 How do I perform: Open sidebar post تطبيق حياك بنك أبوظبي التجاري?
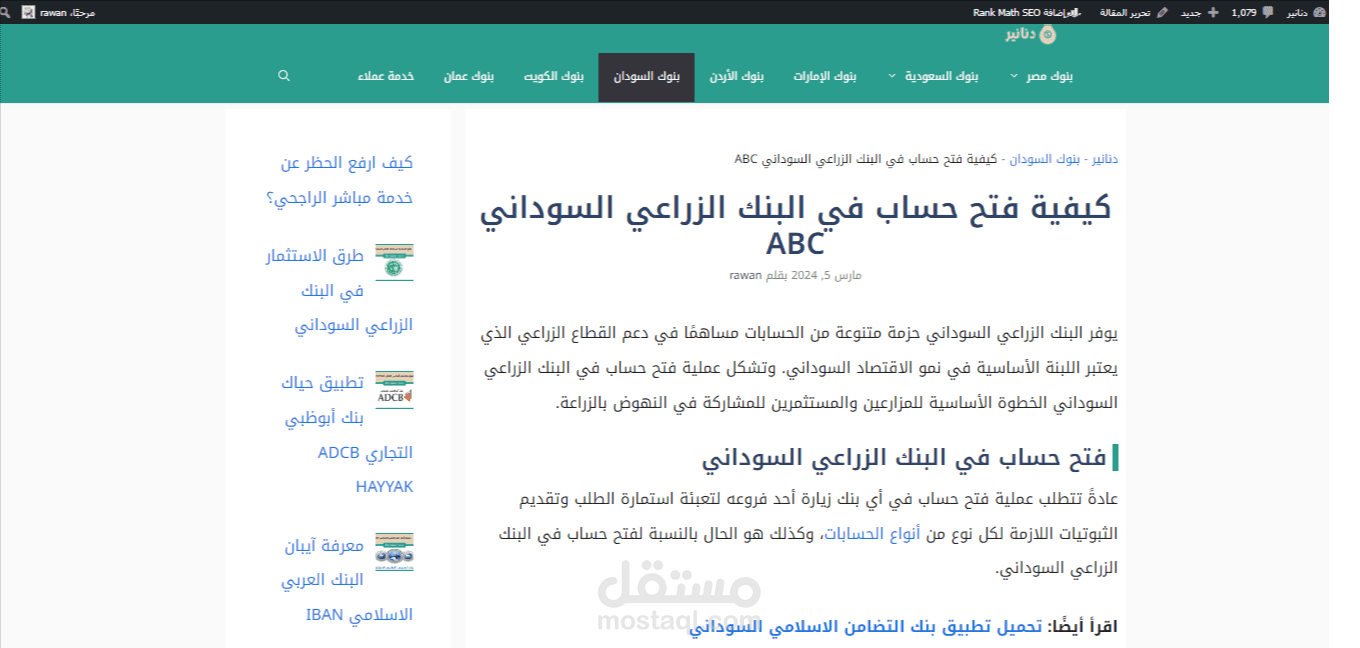pyautogui.click(x=349, y=435)
